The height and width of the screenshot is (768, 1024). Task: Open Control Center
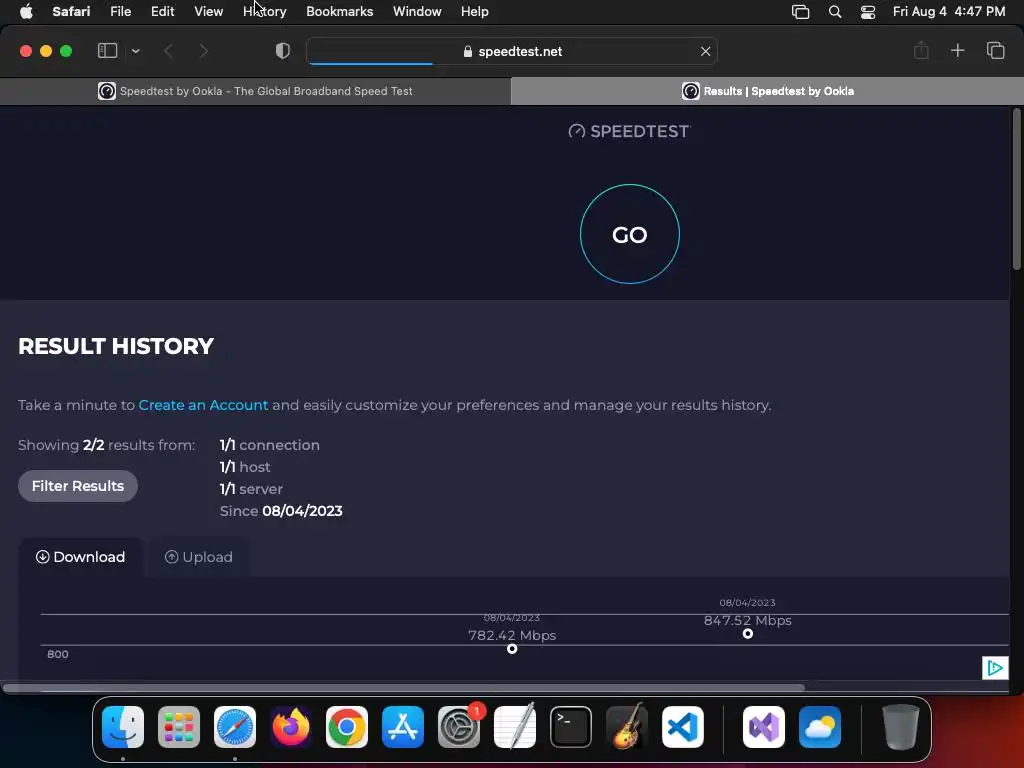pyautogui.click(x=868, y=12)
